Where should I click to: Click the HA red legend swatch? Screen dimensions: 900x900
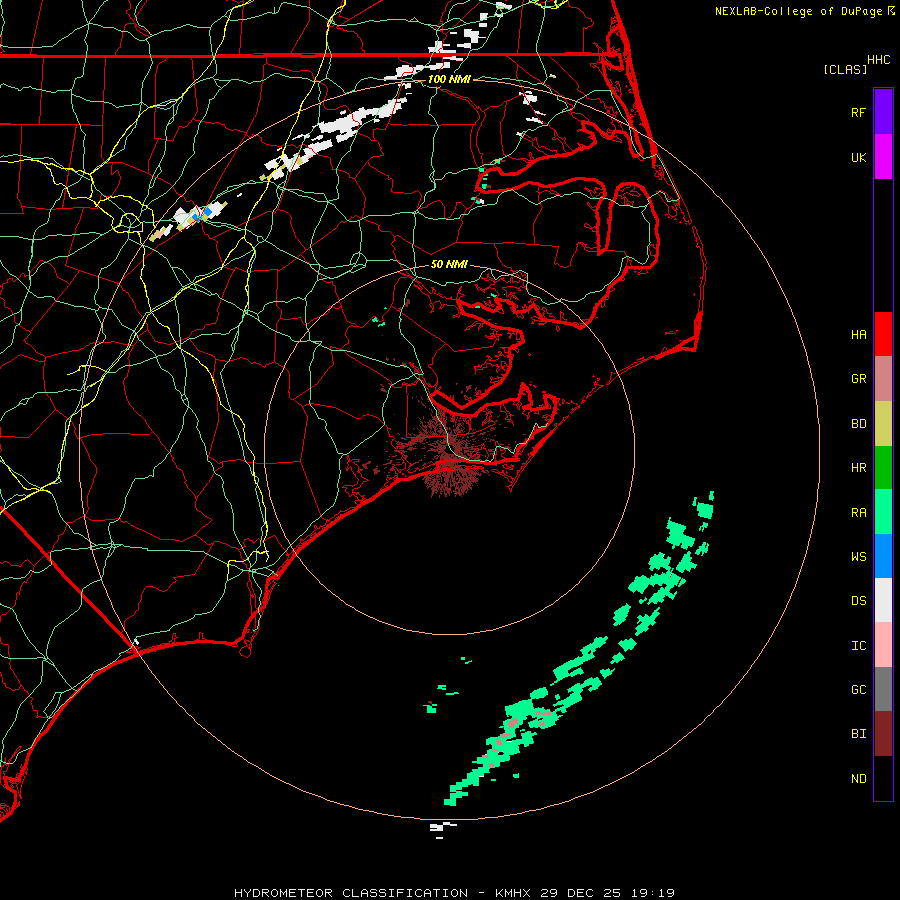point(883,334)
